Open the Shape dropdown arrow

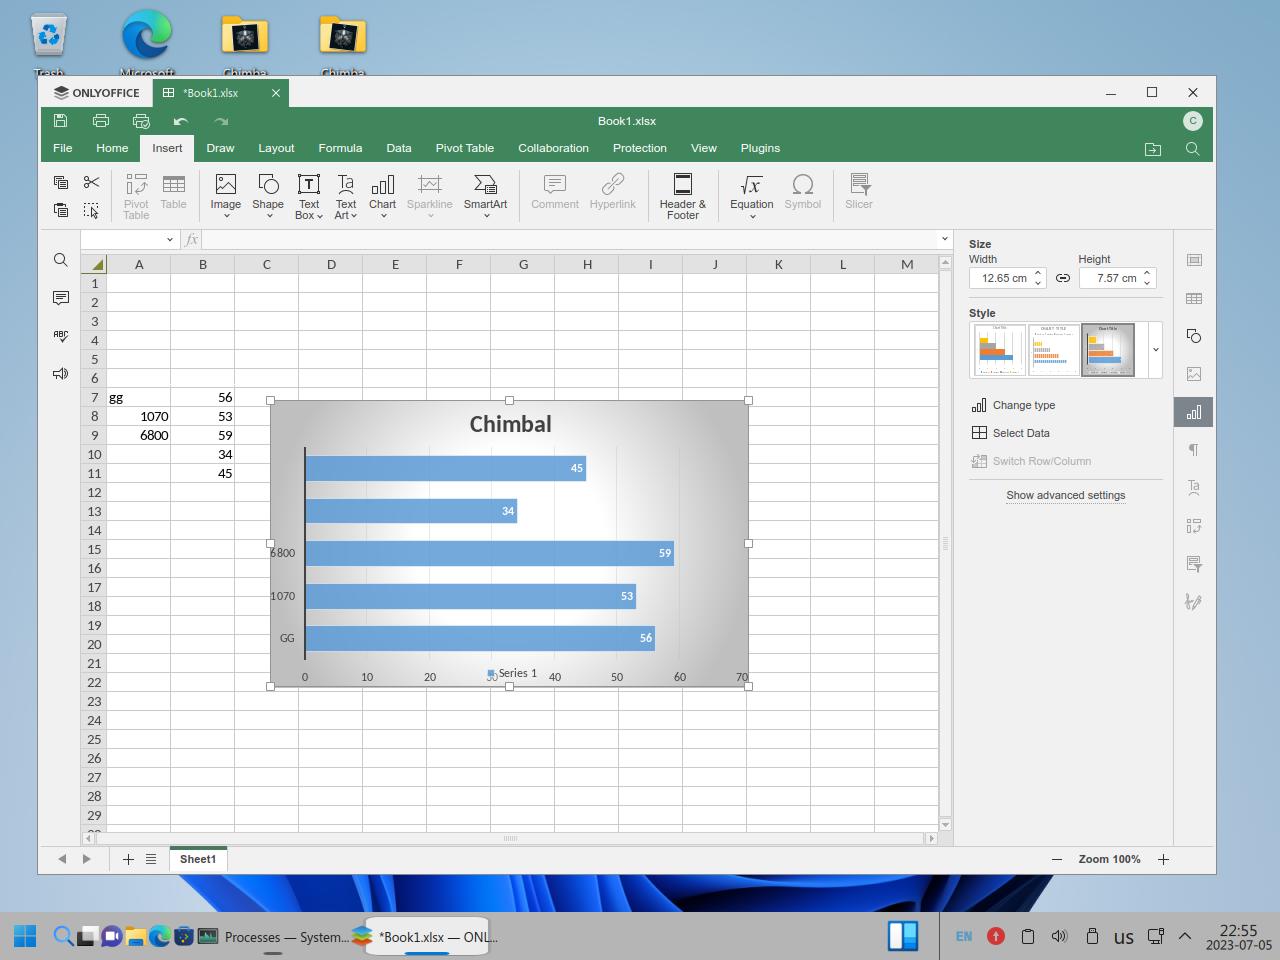click(x=269, y=216)
